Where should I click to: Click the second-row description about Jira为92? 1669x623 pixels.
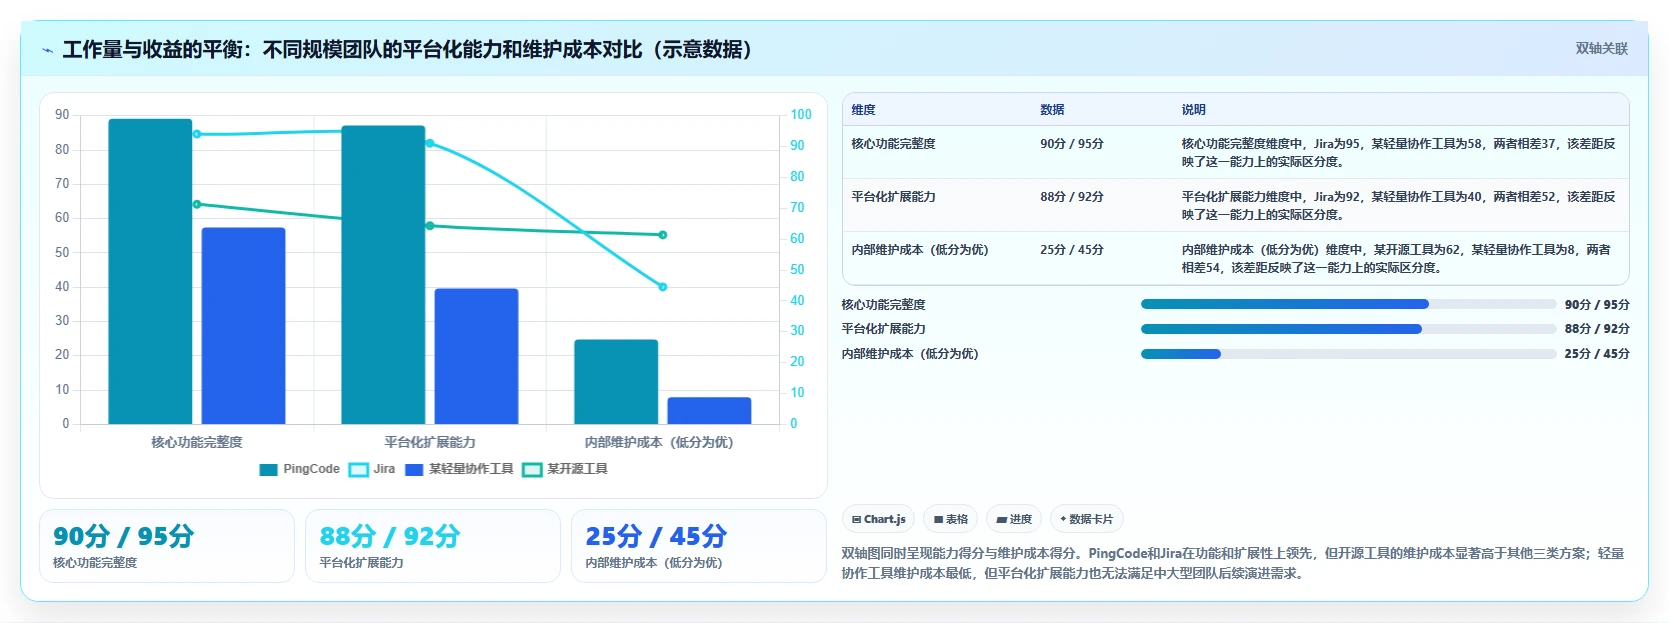click(1398, 206)
